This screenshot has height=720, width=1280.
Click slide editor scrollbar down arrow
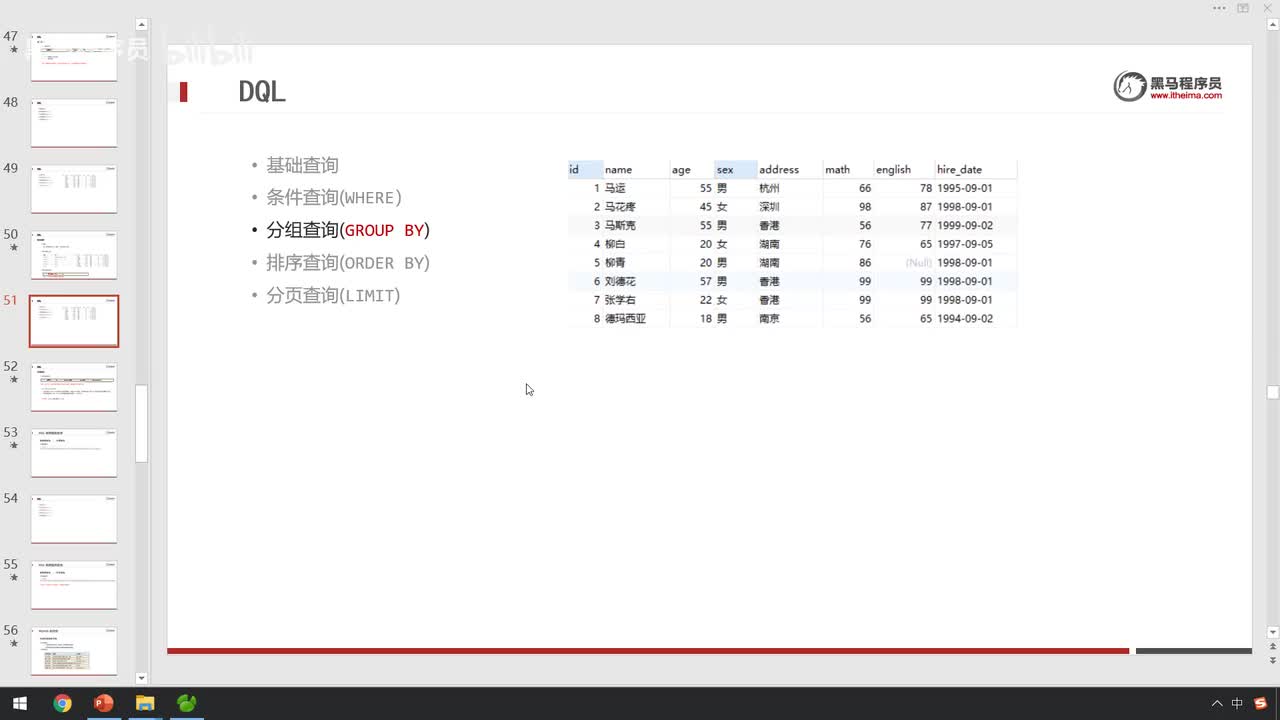point(1272,632)
